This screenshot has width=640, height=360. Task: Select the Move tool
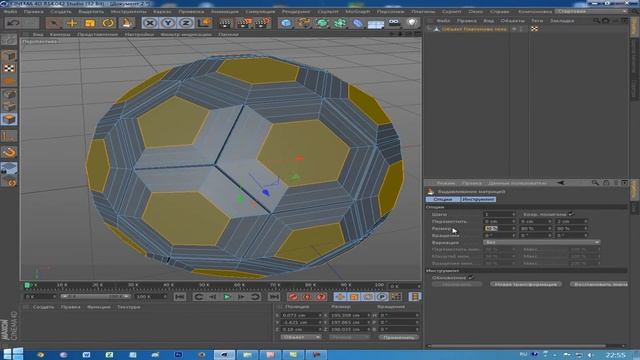pos(72,23)
